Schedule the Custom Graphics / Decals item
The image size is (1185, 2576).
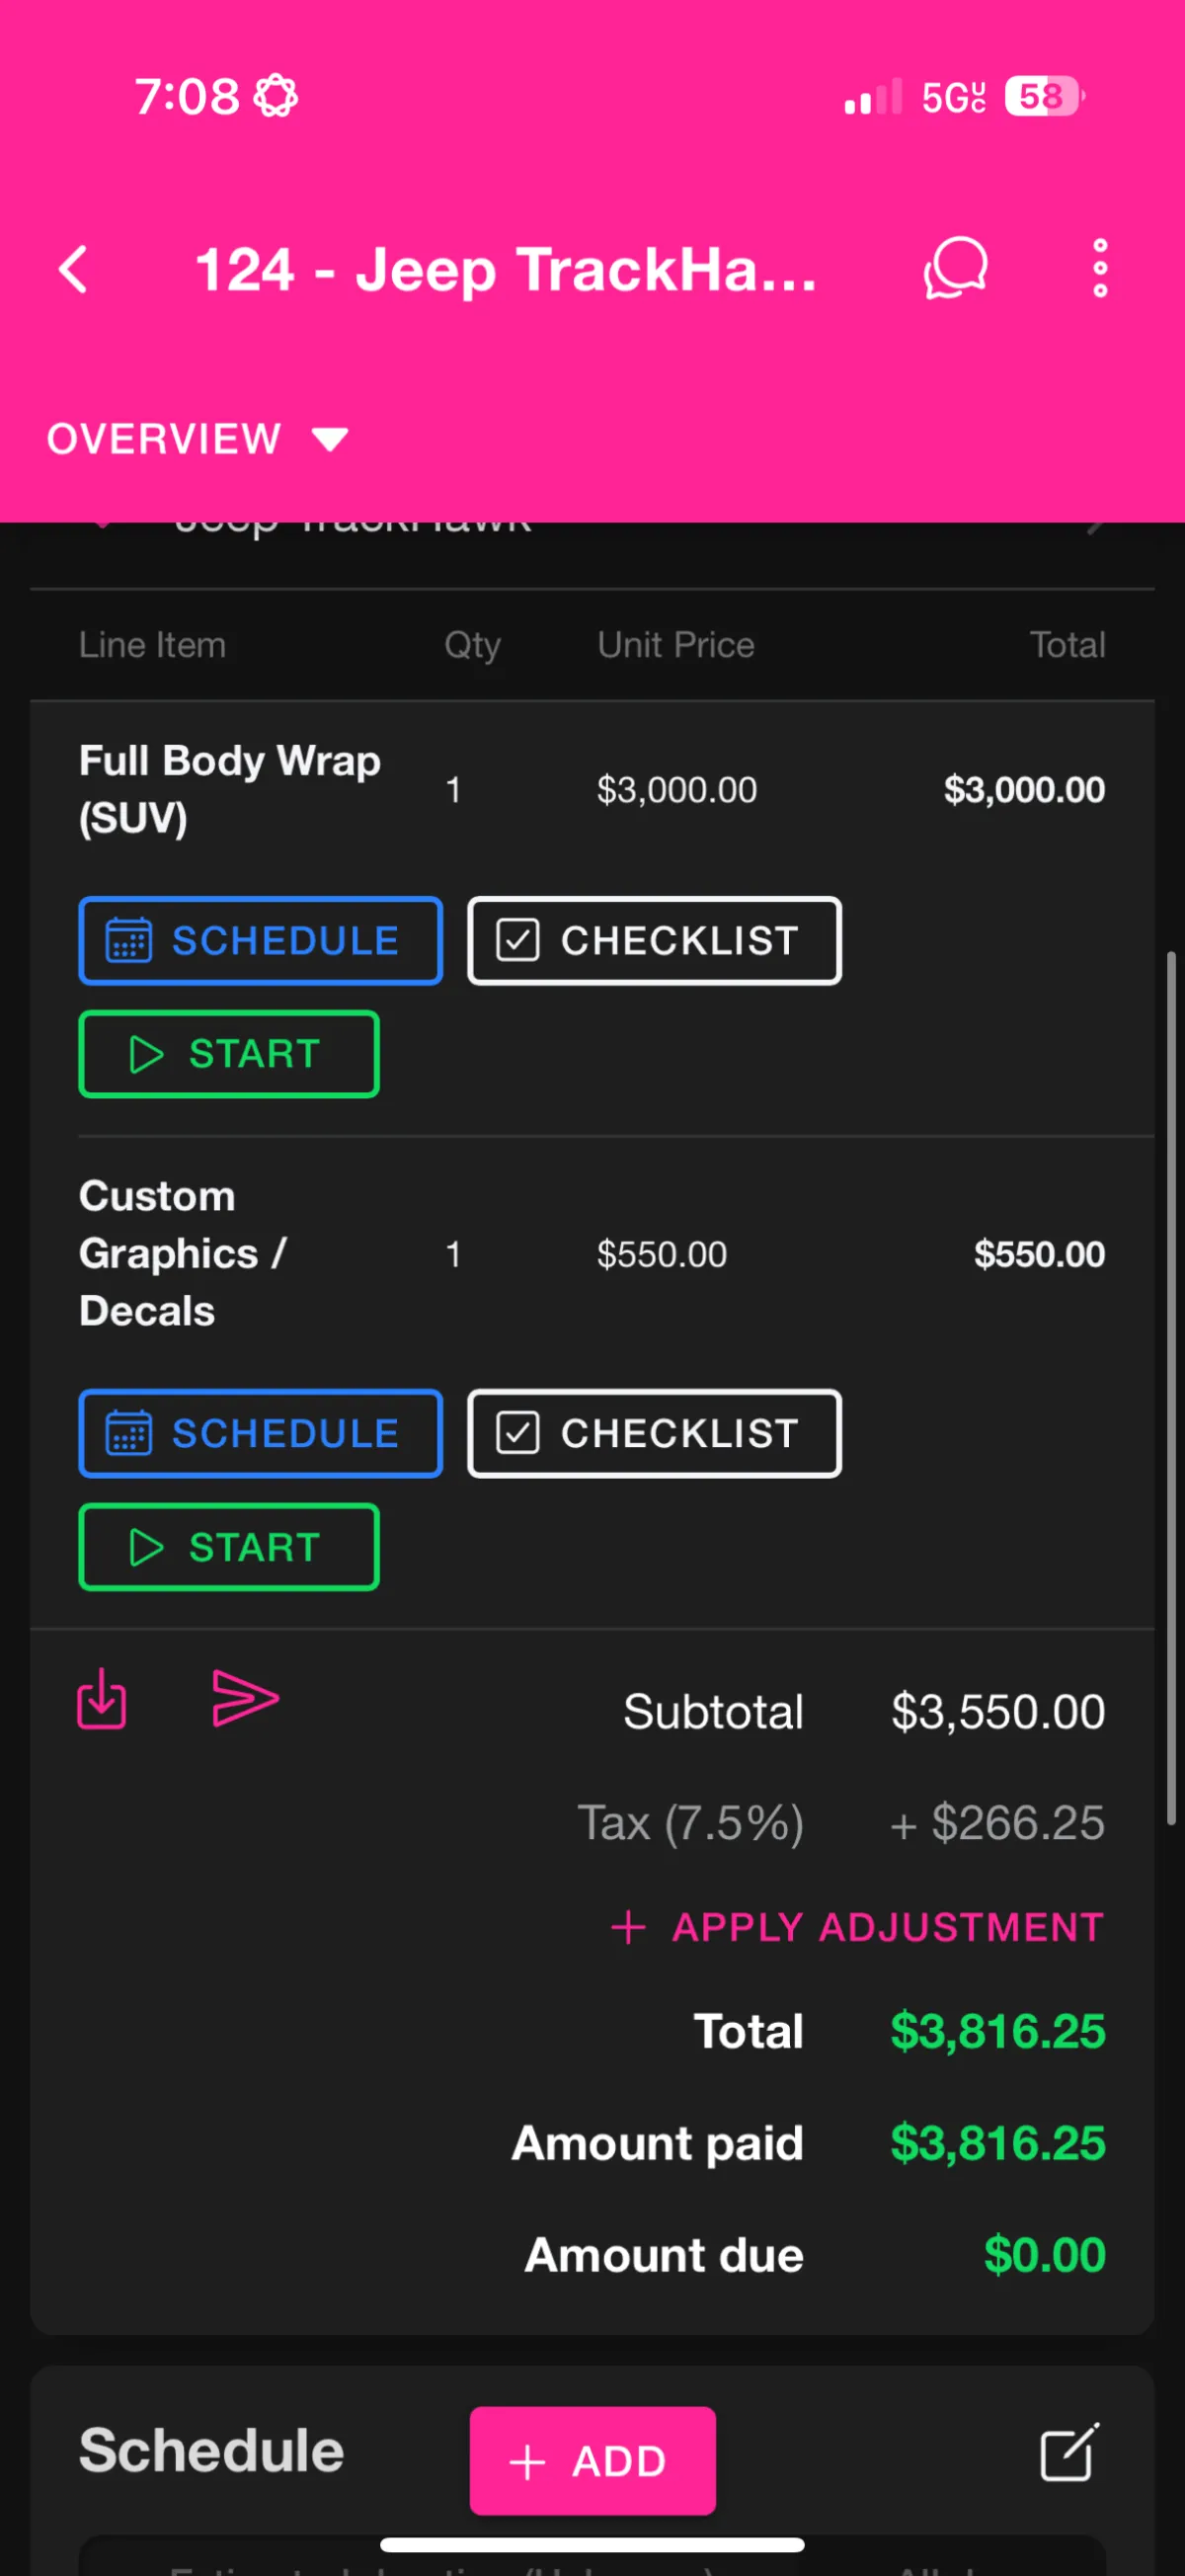point(260,1433)
